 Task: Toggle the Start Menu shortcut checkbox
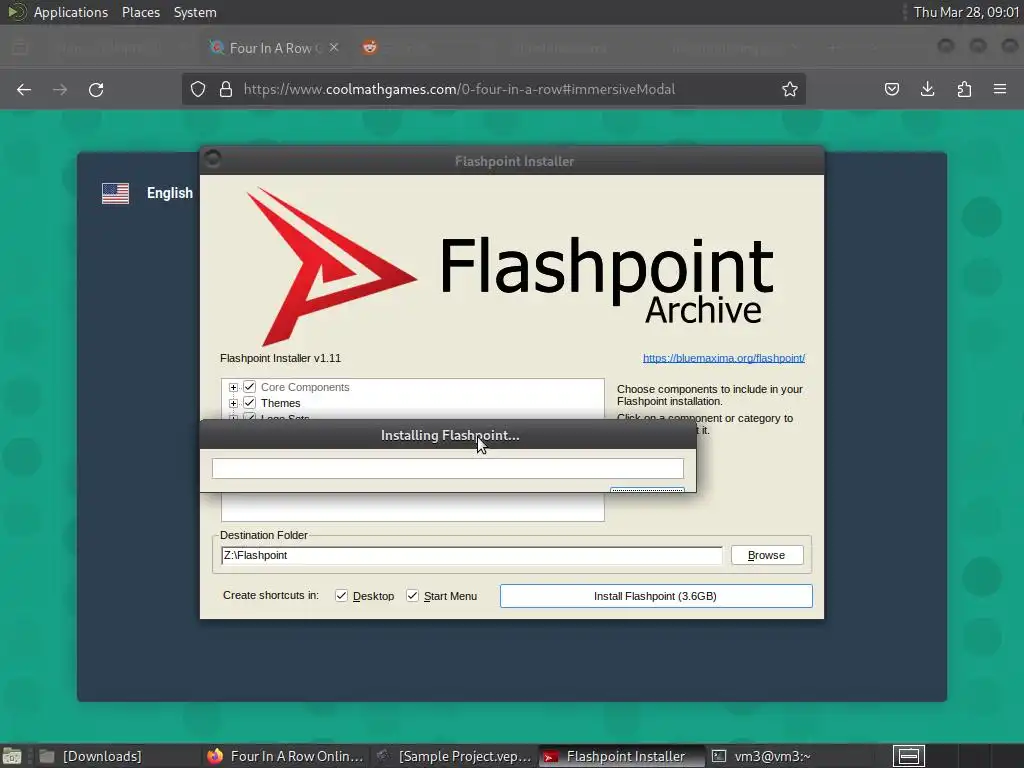(x=412, y=596)
